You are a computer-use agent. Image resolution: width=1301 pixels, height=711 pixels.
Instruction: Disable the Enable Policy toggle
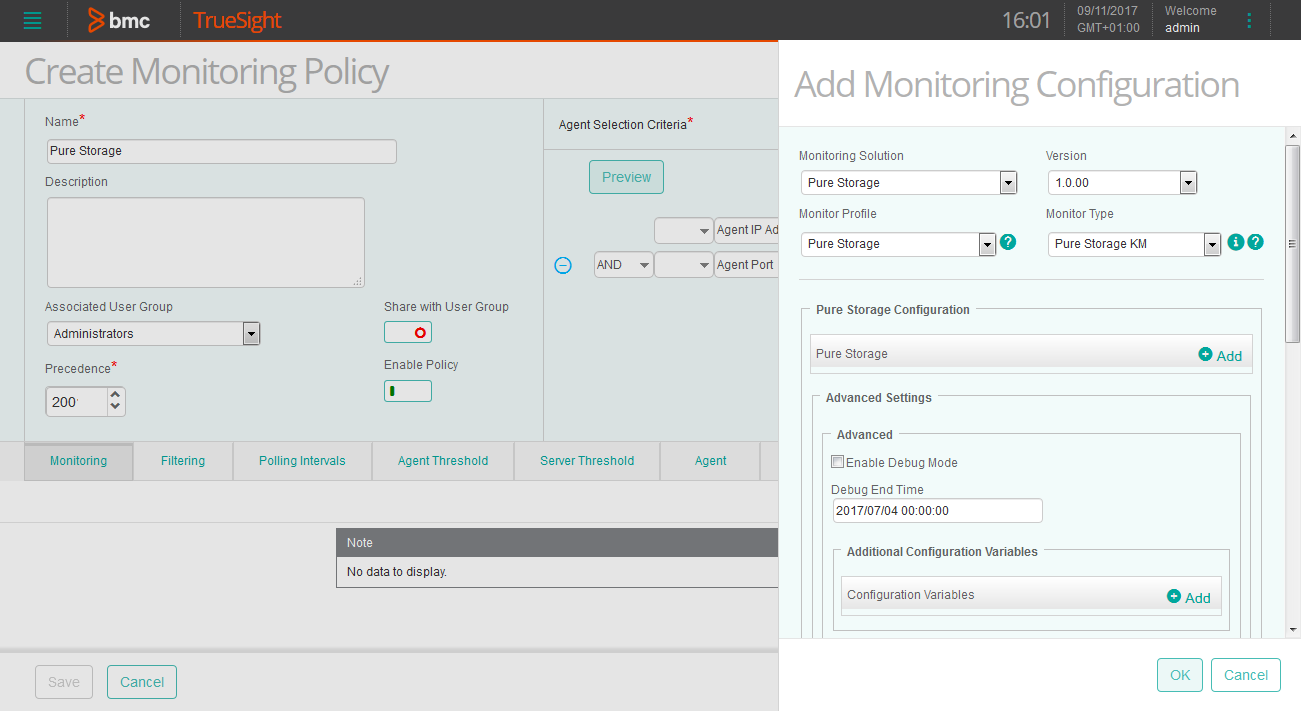pyautogui.click(x=407, y=390)
